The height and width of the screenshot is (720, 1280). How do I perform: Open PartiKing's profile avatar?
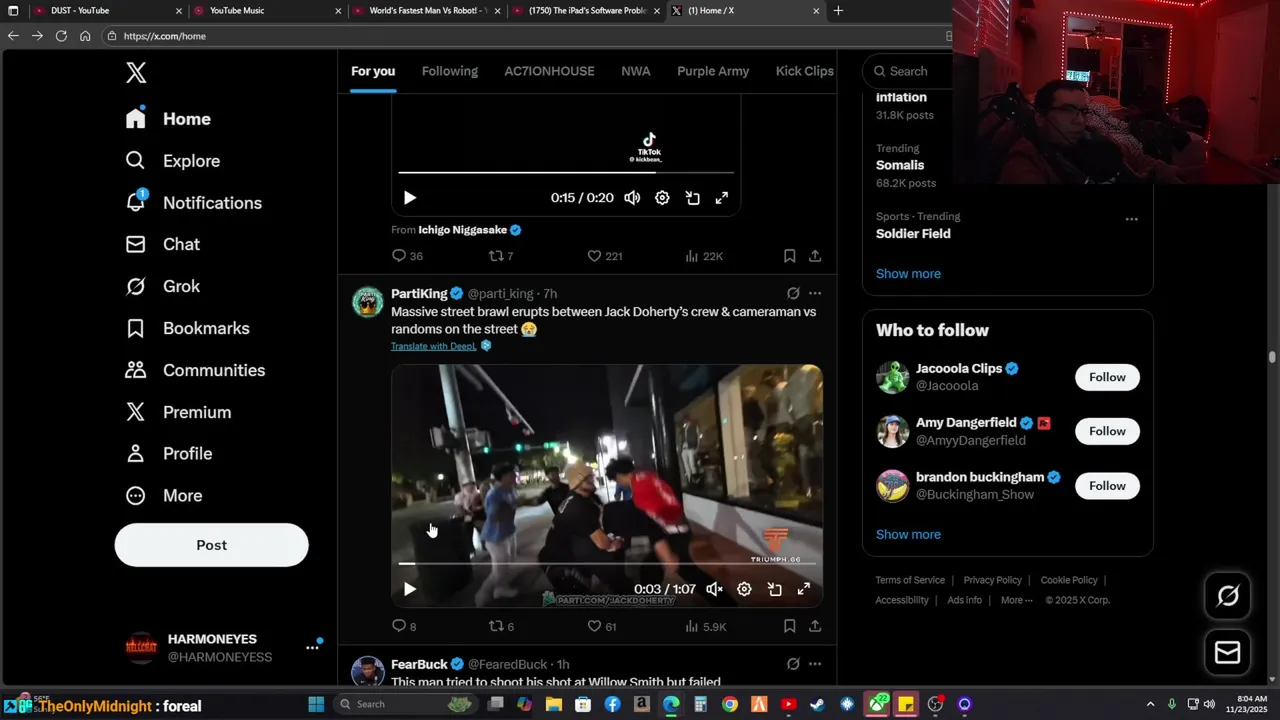pyautogui.click(x=368, y=301)
